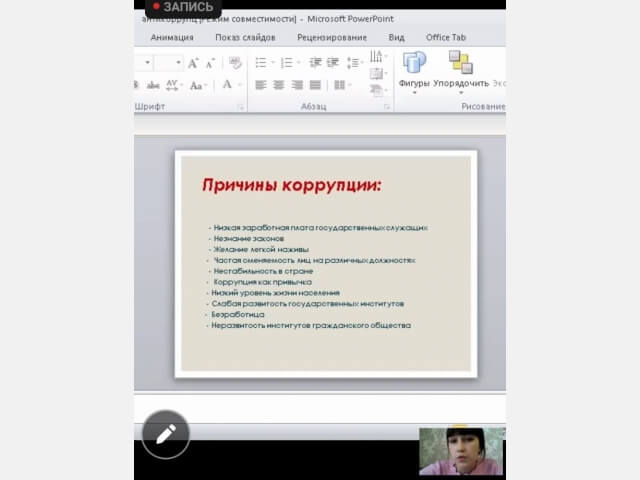Open the Columns button
The width and height of the screenshot is (640, 480).
tap(342, 85)
